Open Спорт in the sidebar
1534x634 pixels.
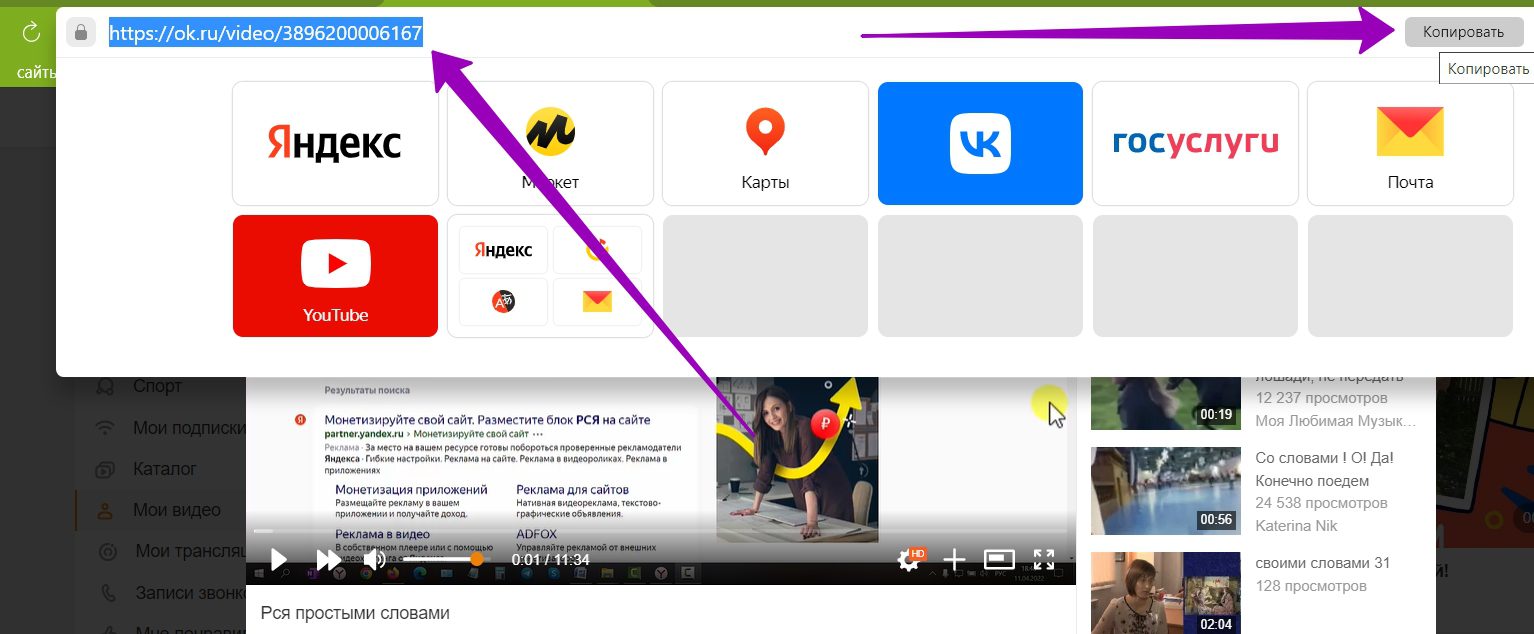pyautogui.click(x=158, y=386)
